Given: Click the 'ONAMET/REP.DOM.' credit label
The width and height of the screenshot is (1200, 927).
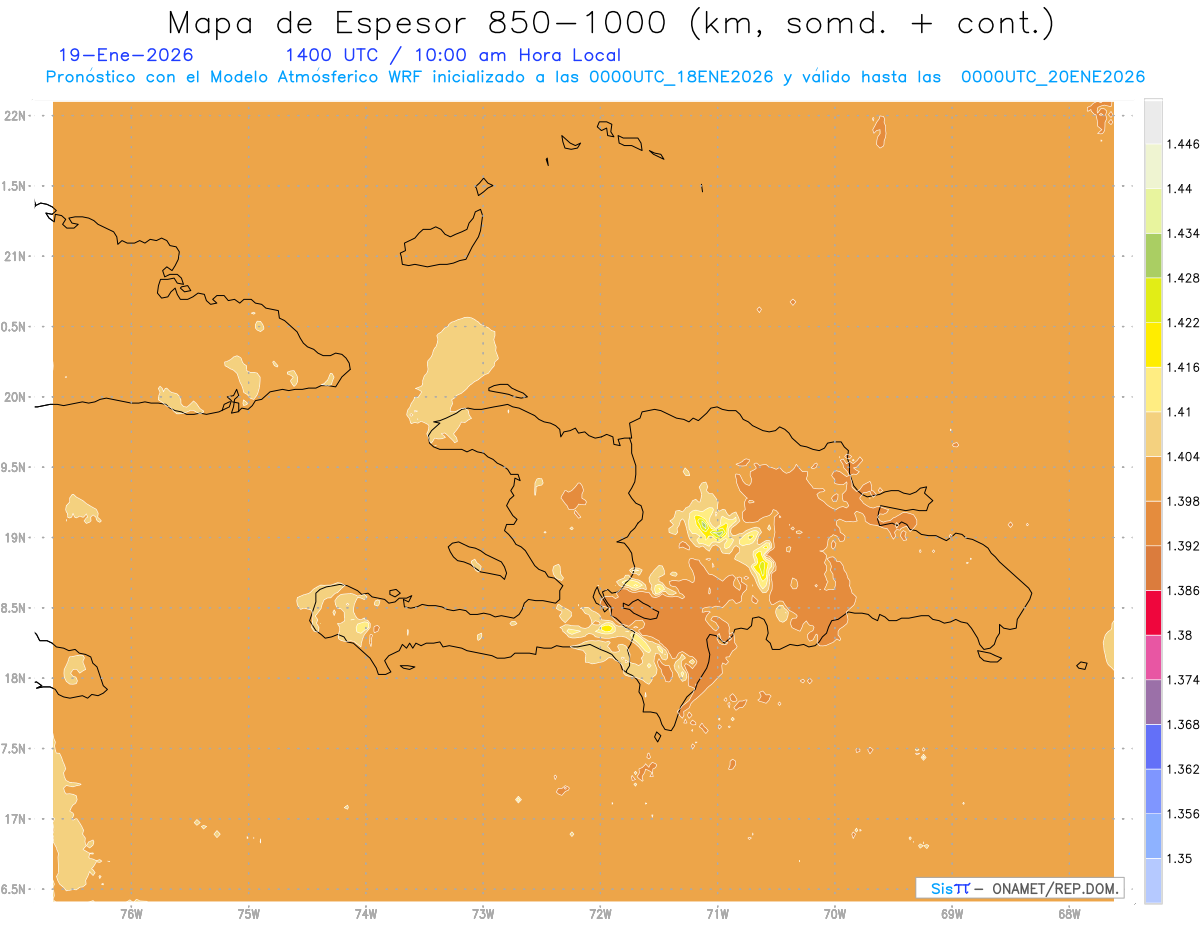Looking at the screenshot, I should (x=1056, y=888).
